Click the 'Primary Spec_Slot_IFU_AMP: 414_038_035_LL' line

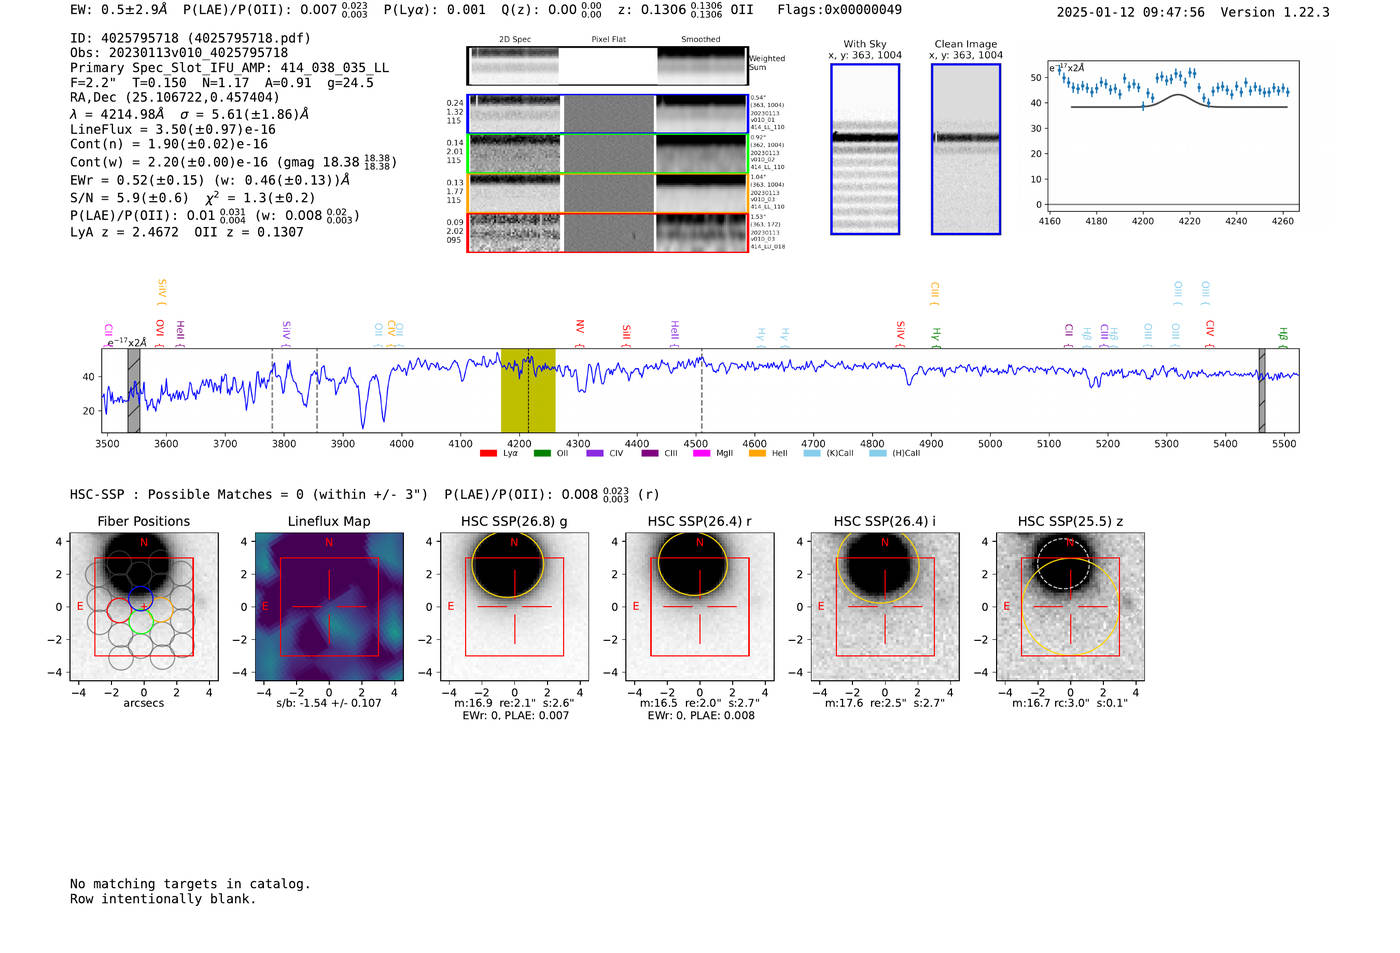(230, 68)
